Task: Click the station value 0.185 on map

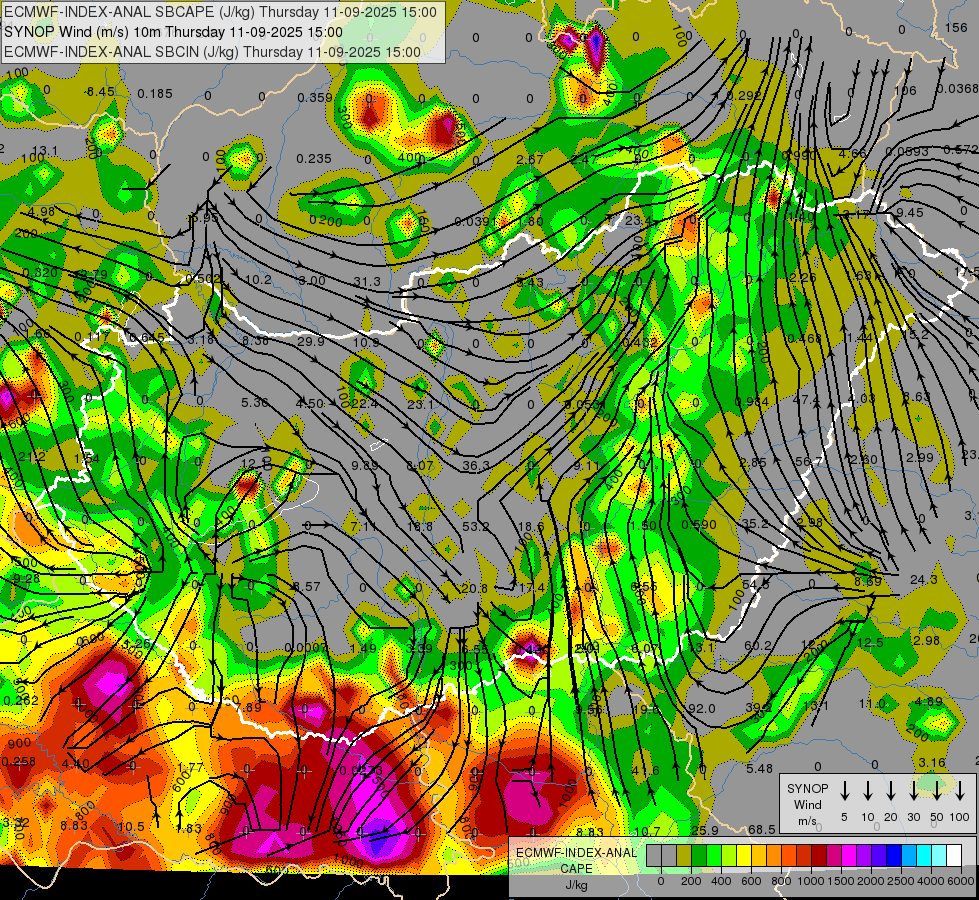Action: tap(155, 94)
